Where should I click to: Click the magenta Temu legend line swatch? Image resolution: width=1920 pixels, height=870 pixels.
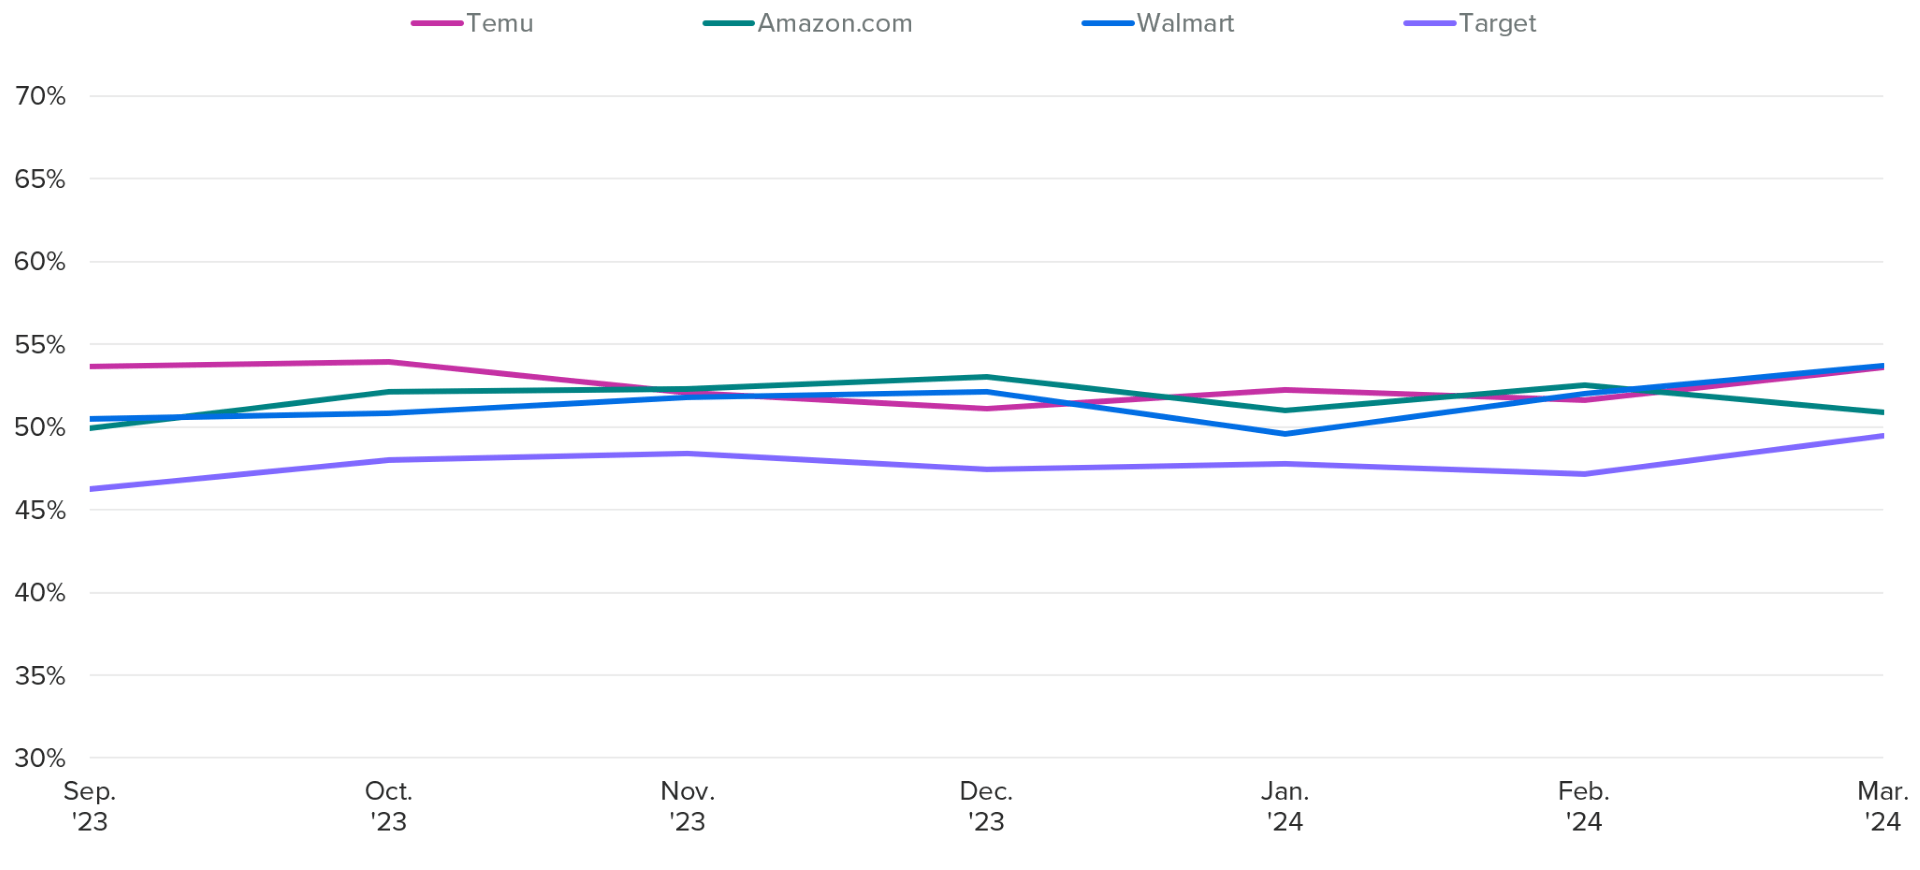(437, 23)
